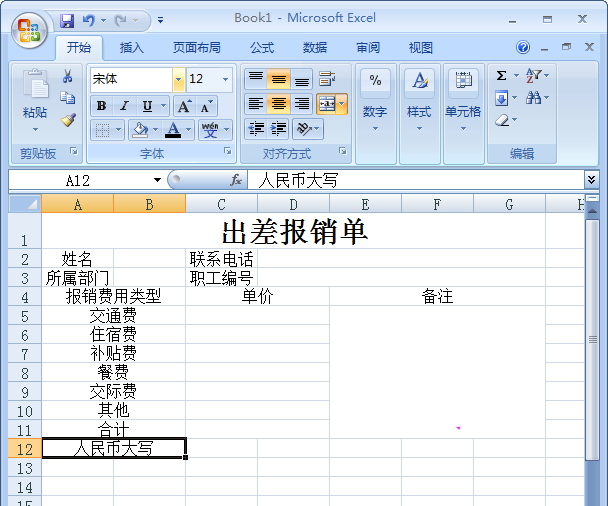The image size is (608, 506).
Task: Open 单元格 cells group dropdown
Action: coord(463,129)
